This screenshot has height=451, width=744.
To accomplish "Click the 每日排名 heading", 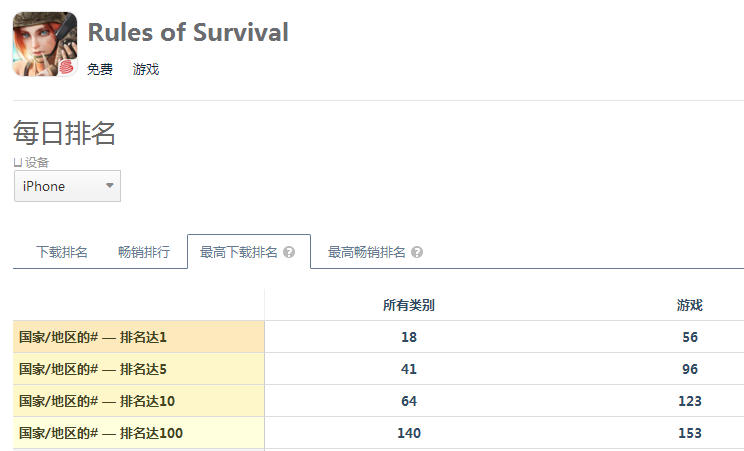I will (64, 132).
